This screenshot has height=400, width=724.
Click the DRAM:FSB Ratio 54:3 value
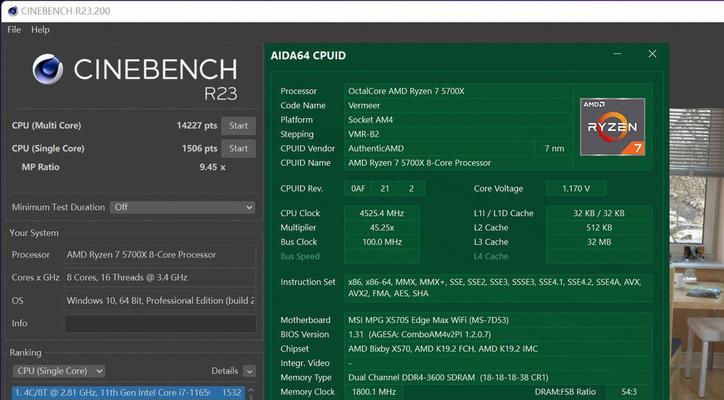629,392
